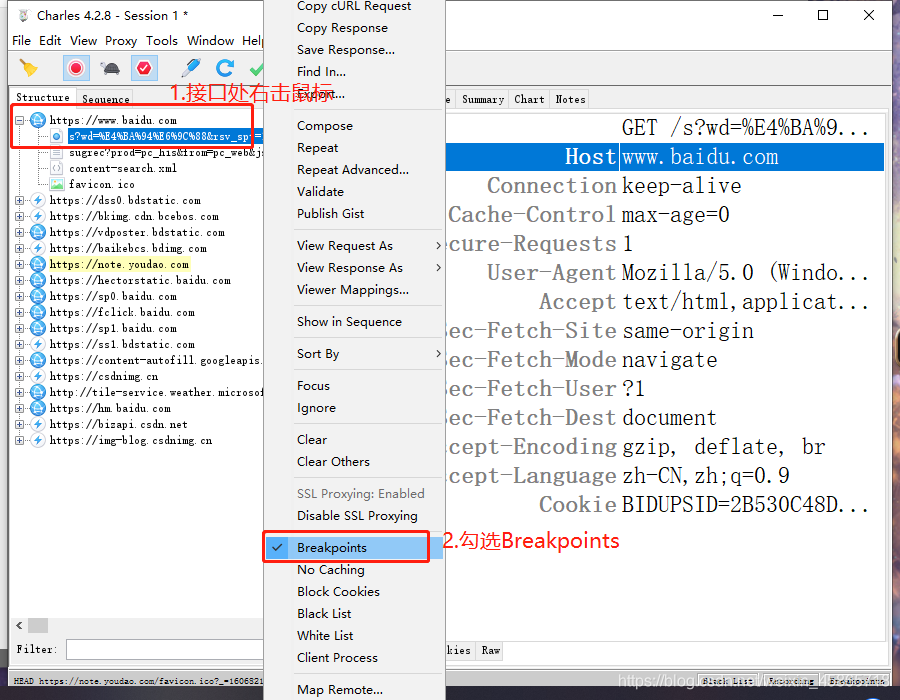The height and width of the screenshot is (700, 900).
Task: Expand the csdnimg.cn host node
Action: coord(20,376)
